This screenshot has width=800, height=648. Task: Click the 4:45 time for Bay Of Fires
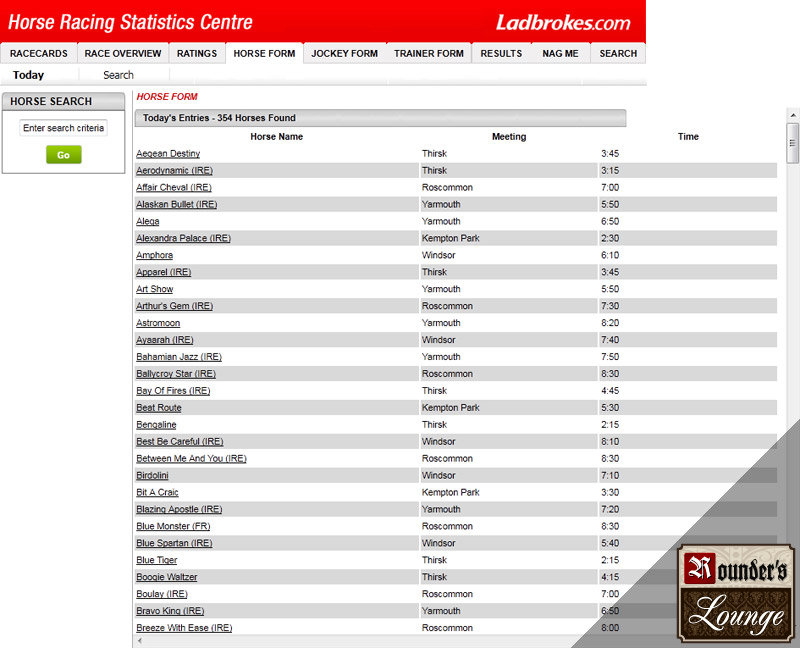610,391
